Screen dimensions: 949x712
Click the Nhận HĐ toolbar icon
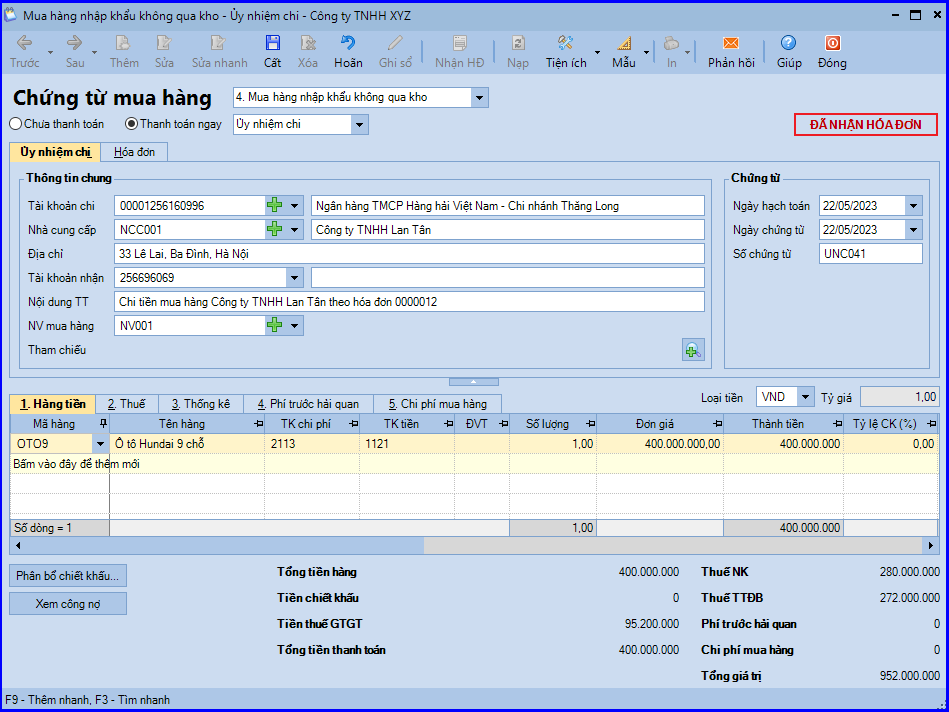459,42
